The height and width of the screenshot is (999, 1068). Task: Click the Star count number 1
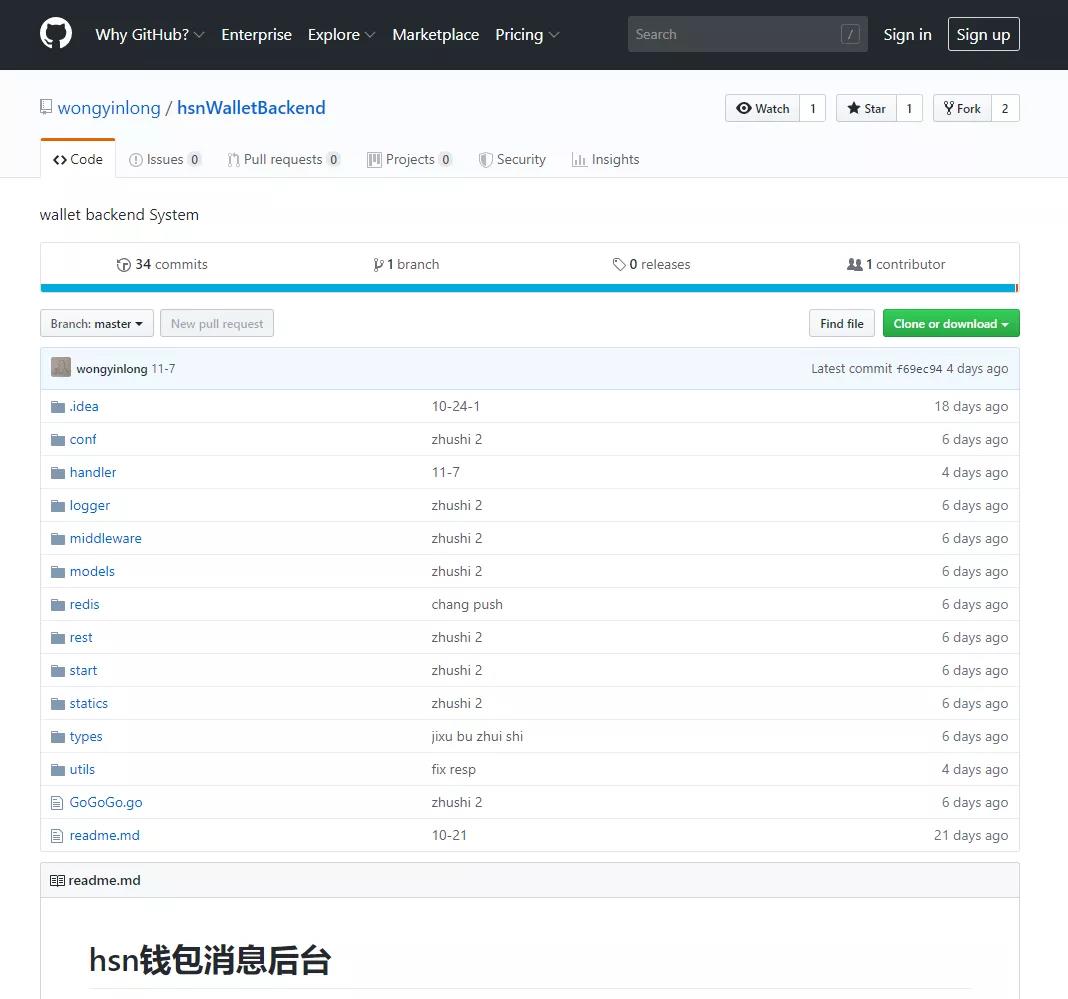pyautogui.click(x=909, y=108)
